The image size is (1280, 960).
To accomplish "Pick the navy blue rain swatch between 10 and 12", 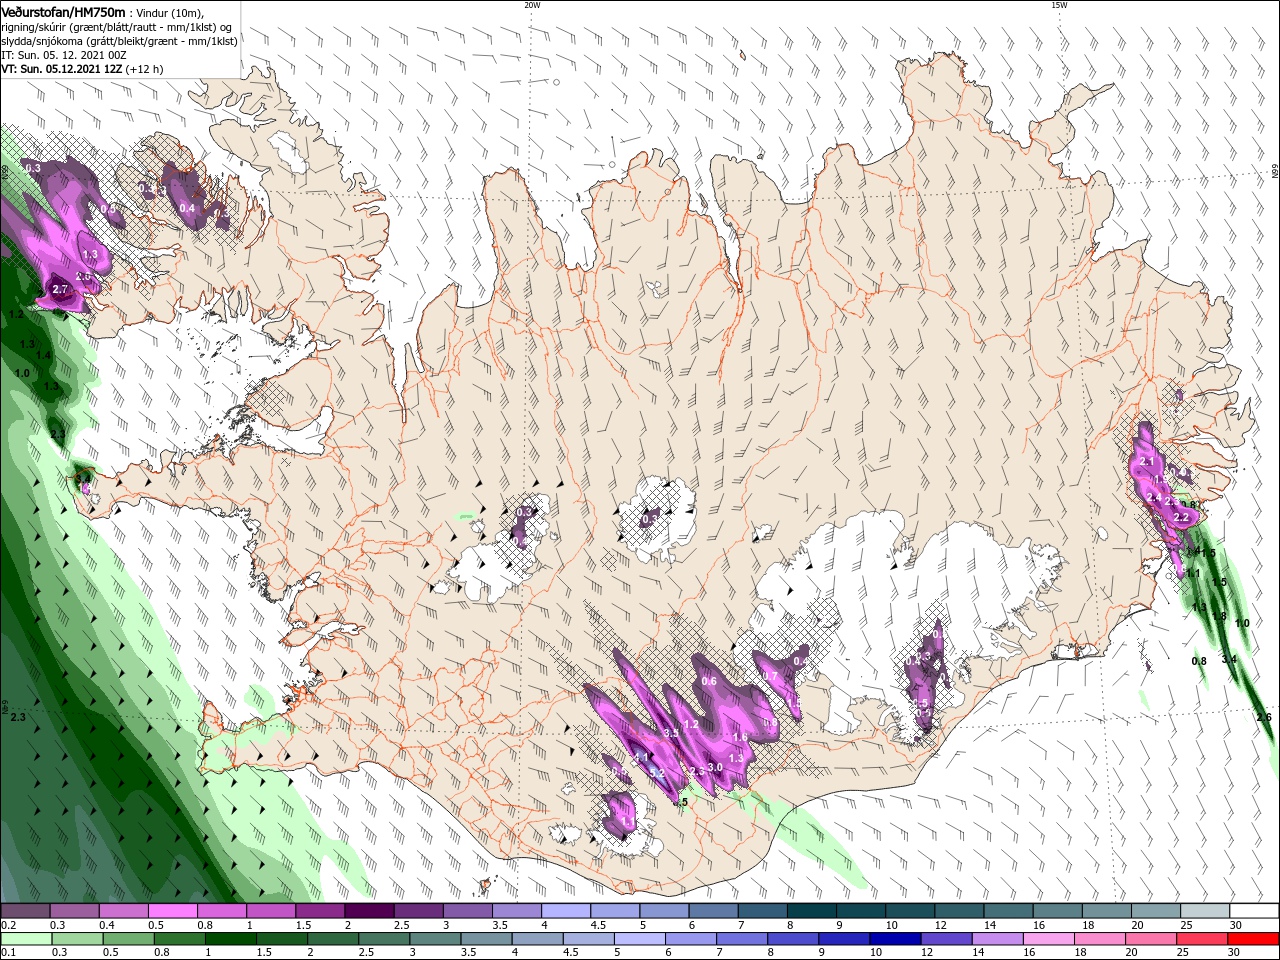I will click(x=896, y=939).
